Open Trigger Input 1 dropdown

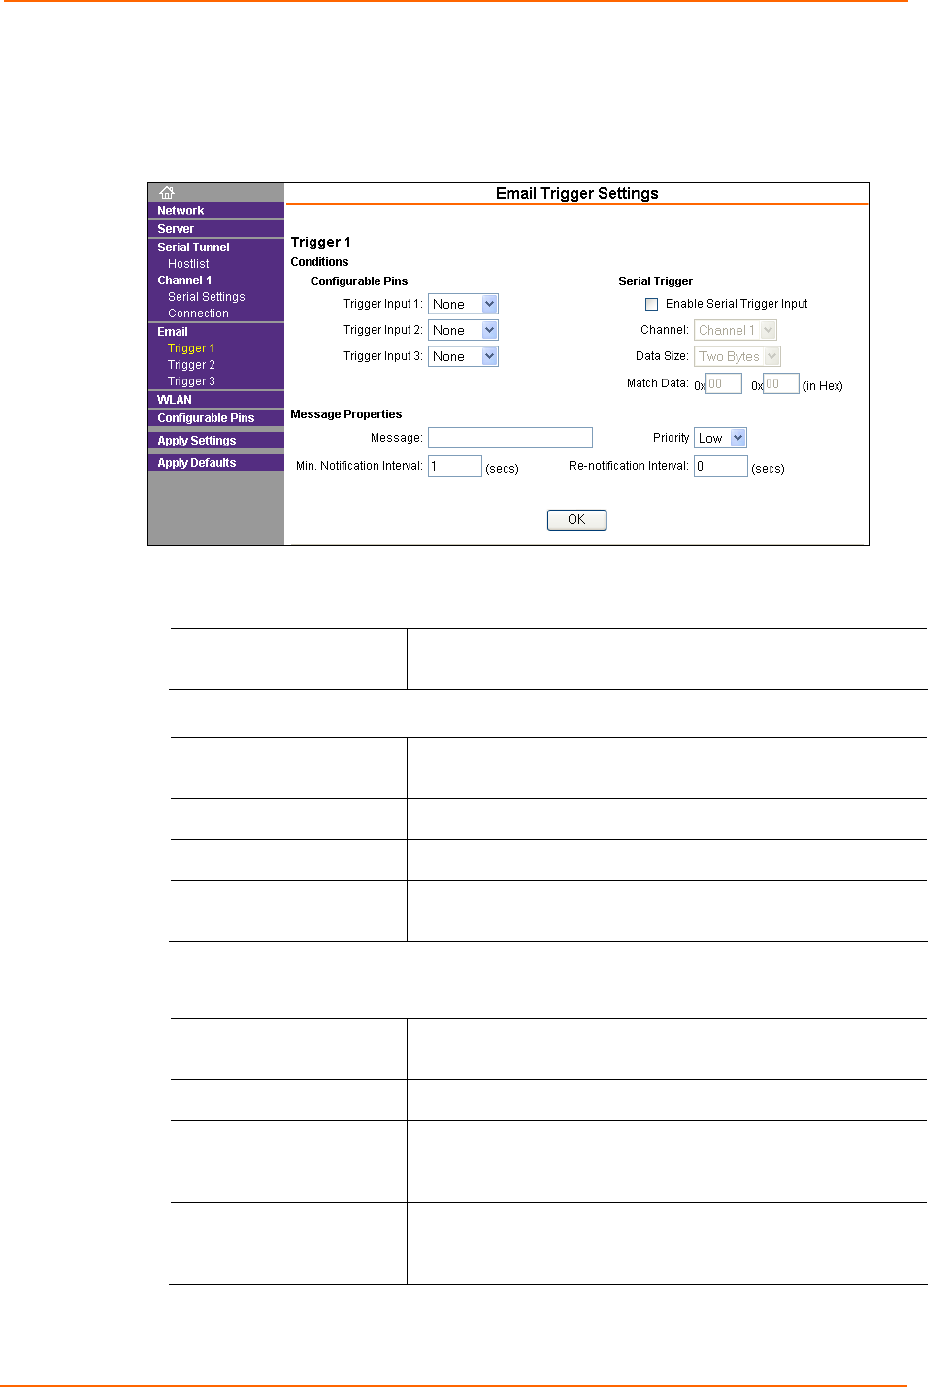[463, 304]
